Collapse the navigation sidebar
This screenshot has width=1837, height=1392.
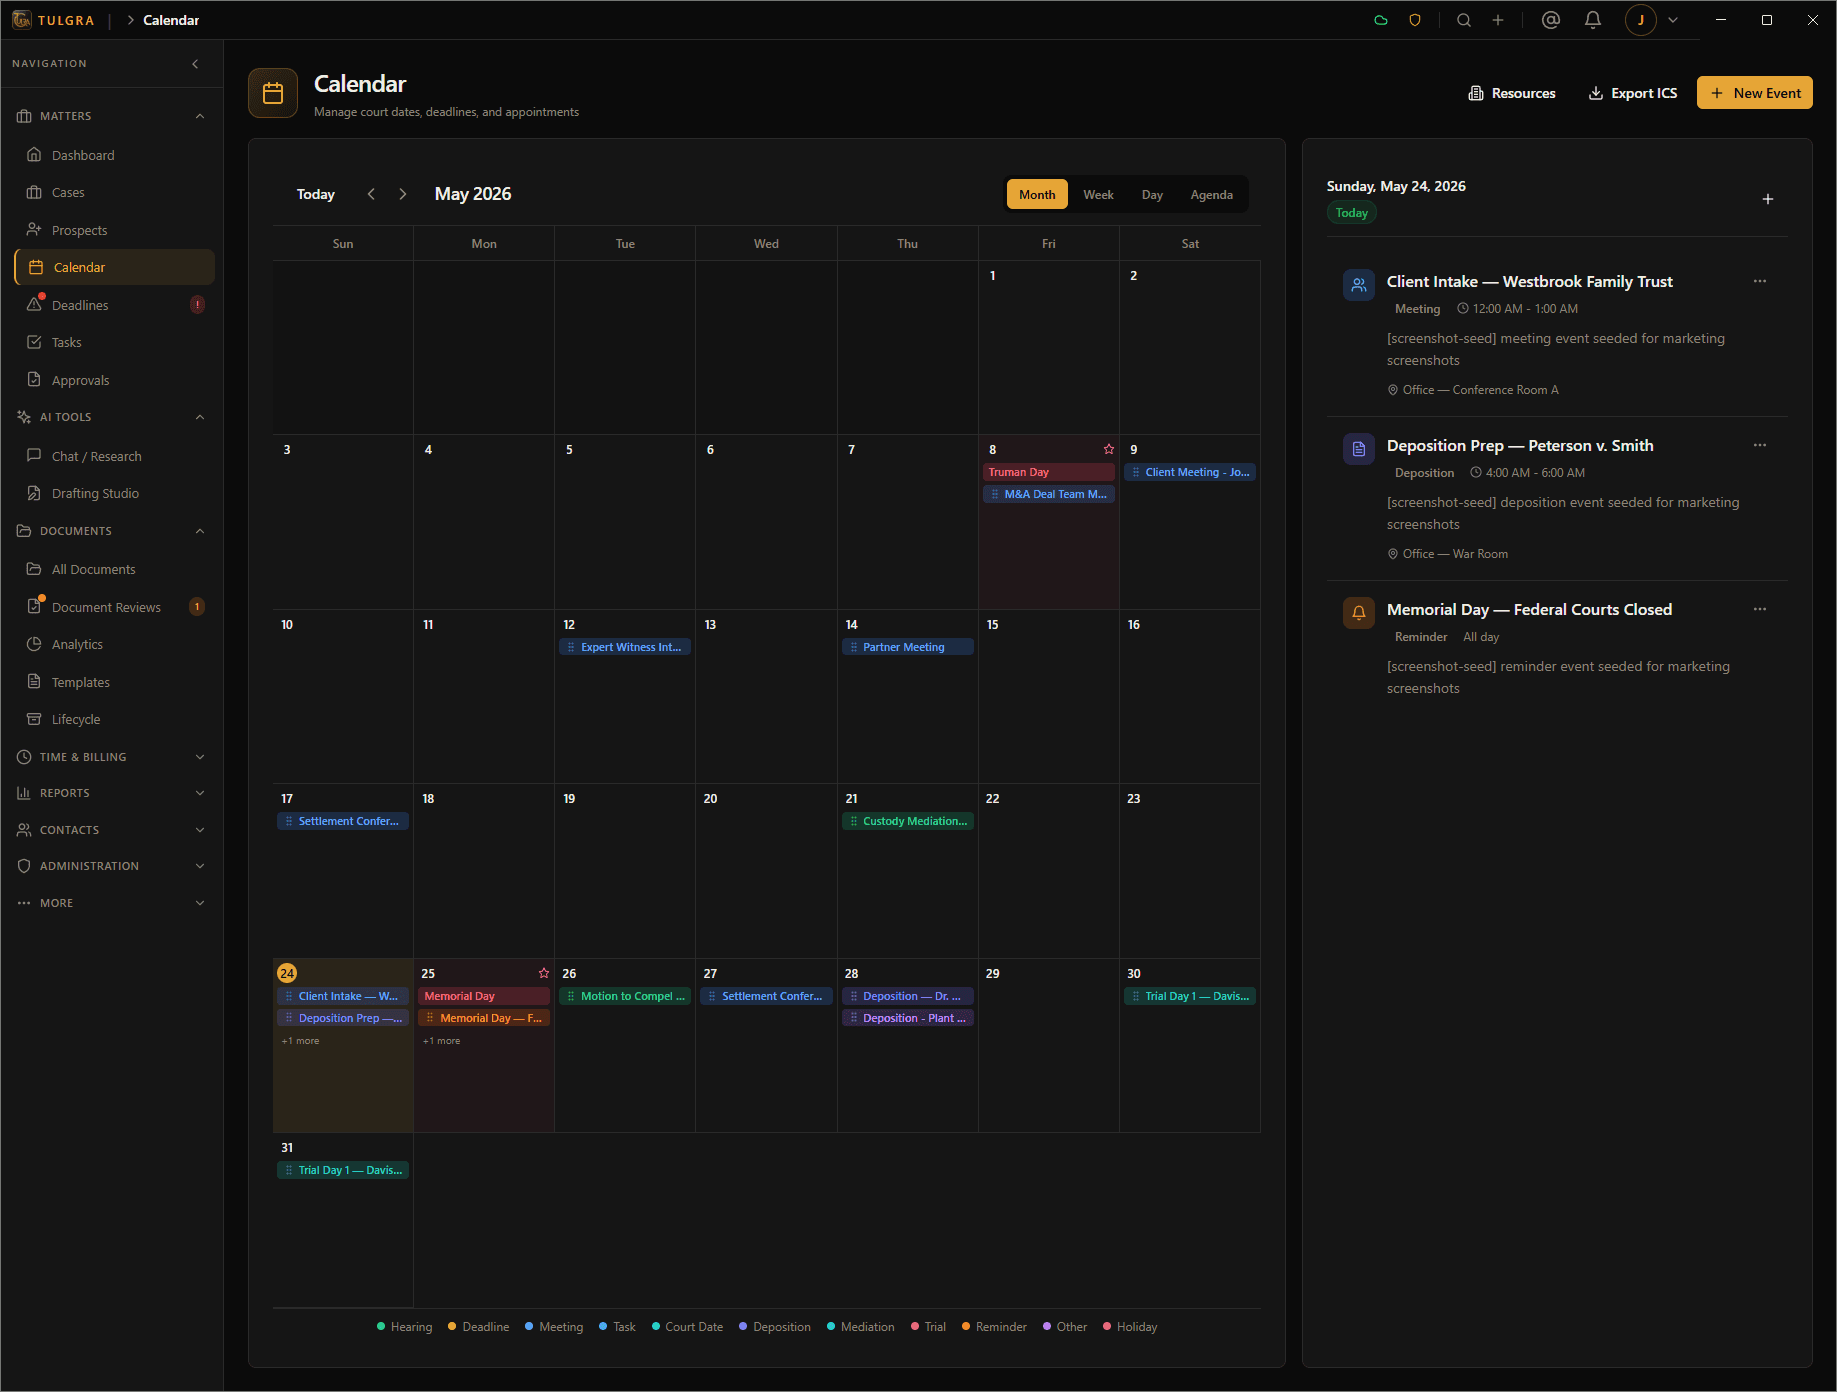pos(195,64)
